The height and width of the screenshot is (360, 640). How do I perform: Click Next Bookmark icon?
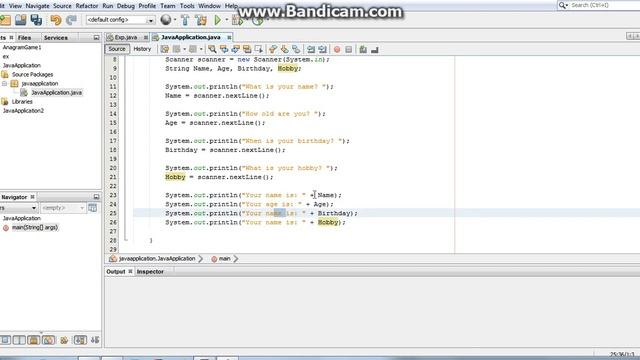point(284,49)
